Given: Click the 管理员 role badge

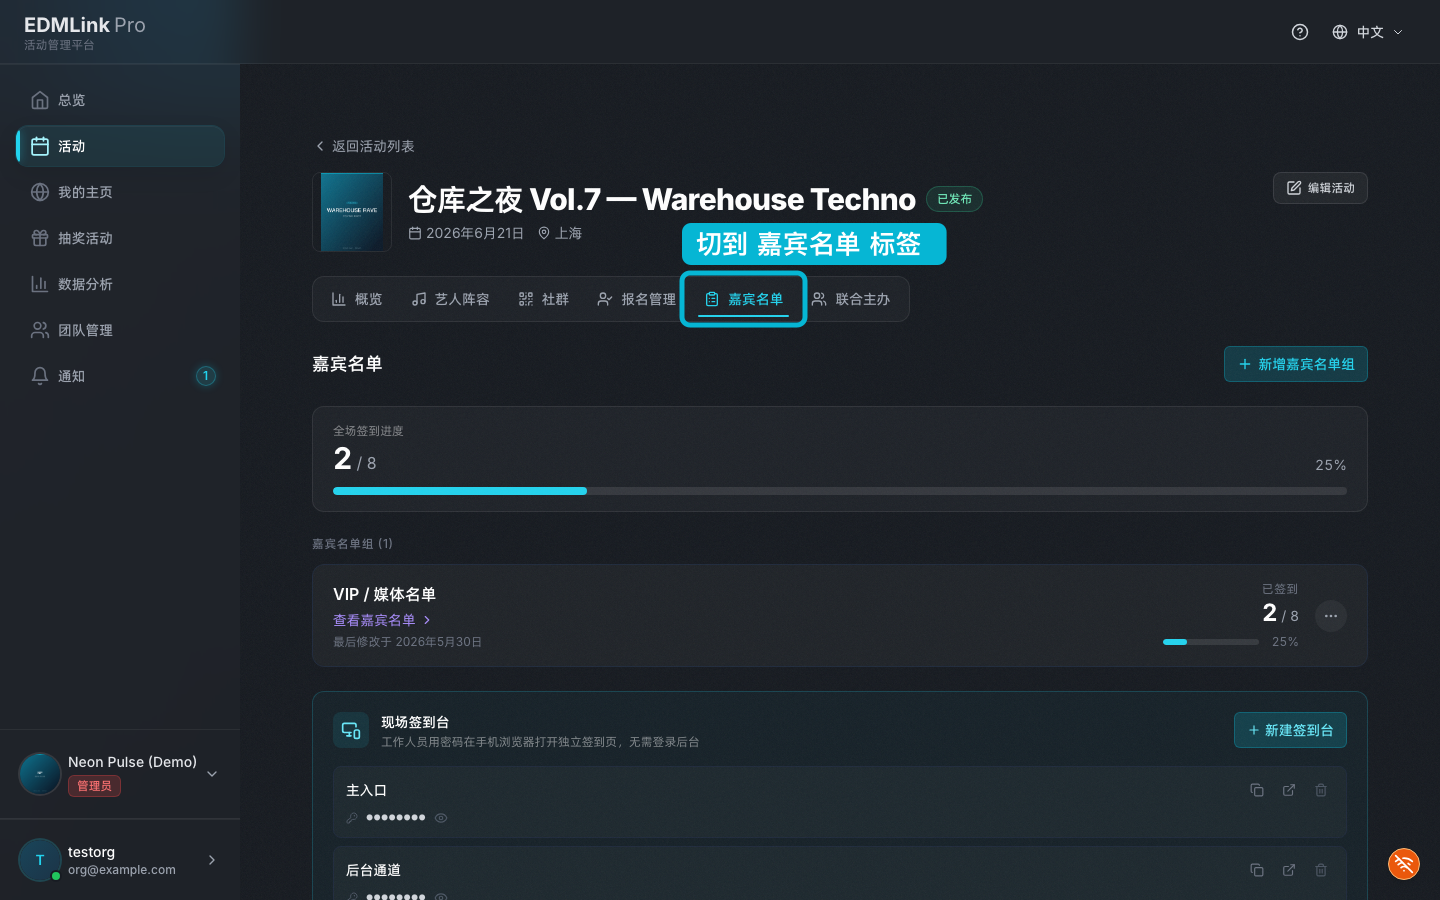Looking at the screenshot, I should point(94,786).
